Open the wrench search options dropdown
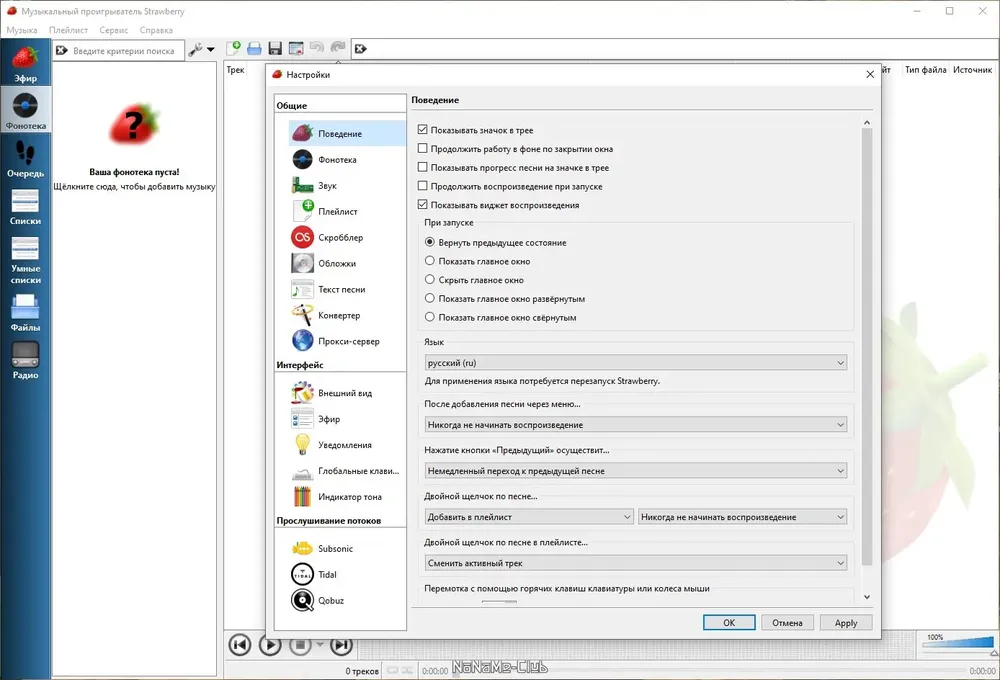This screenshot has width=1000, height=680. (202, 49)
